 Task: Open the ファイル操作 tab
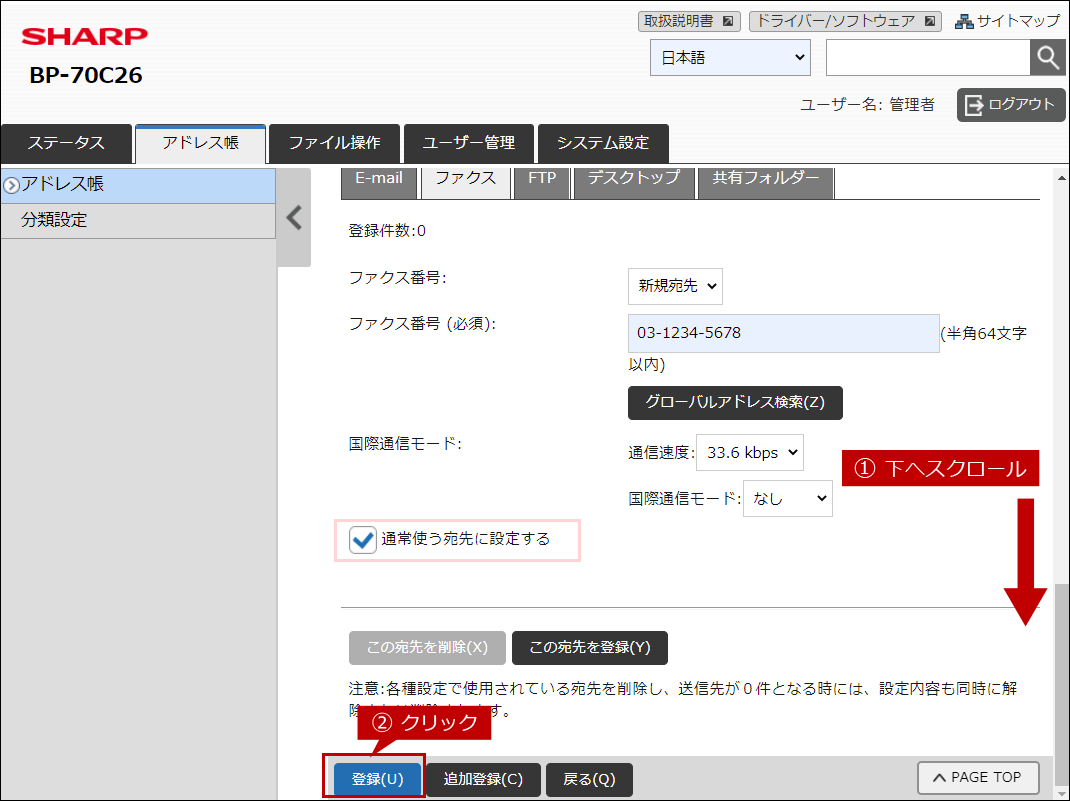pyautogui.click(x=334, y=143)
